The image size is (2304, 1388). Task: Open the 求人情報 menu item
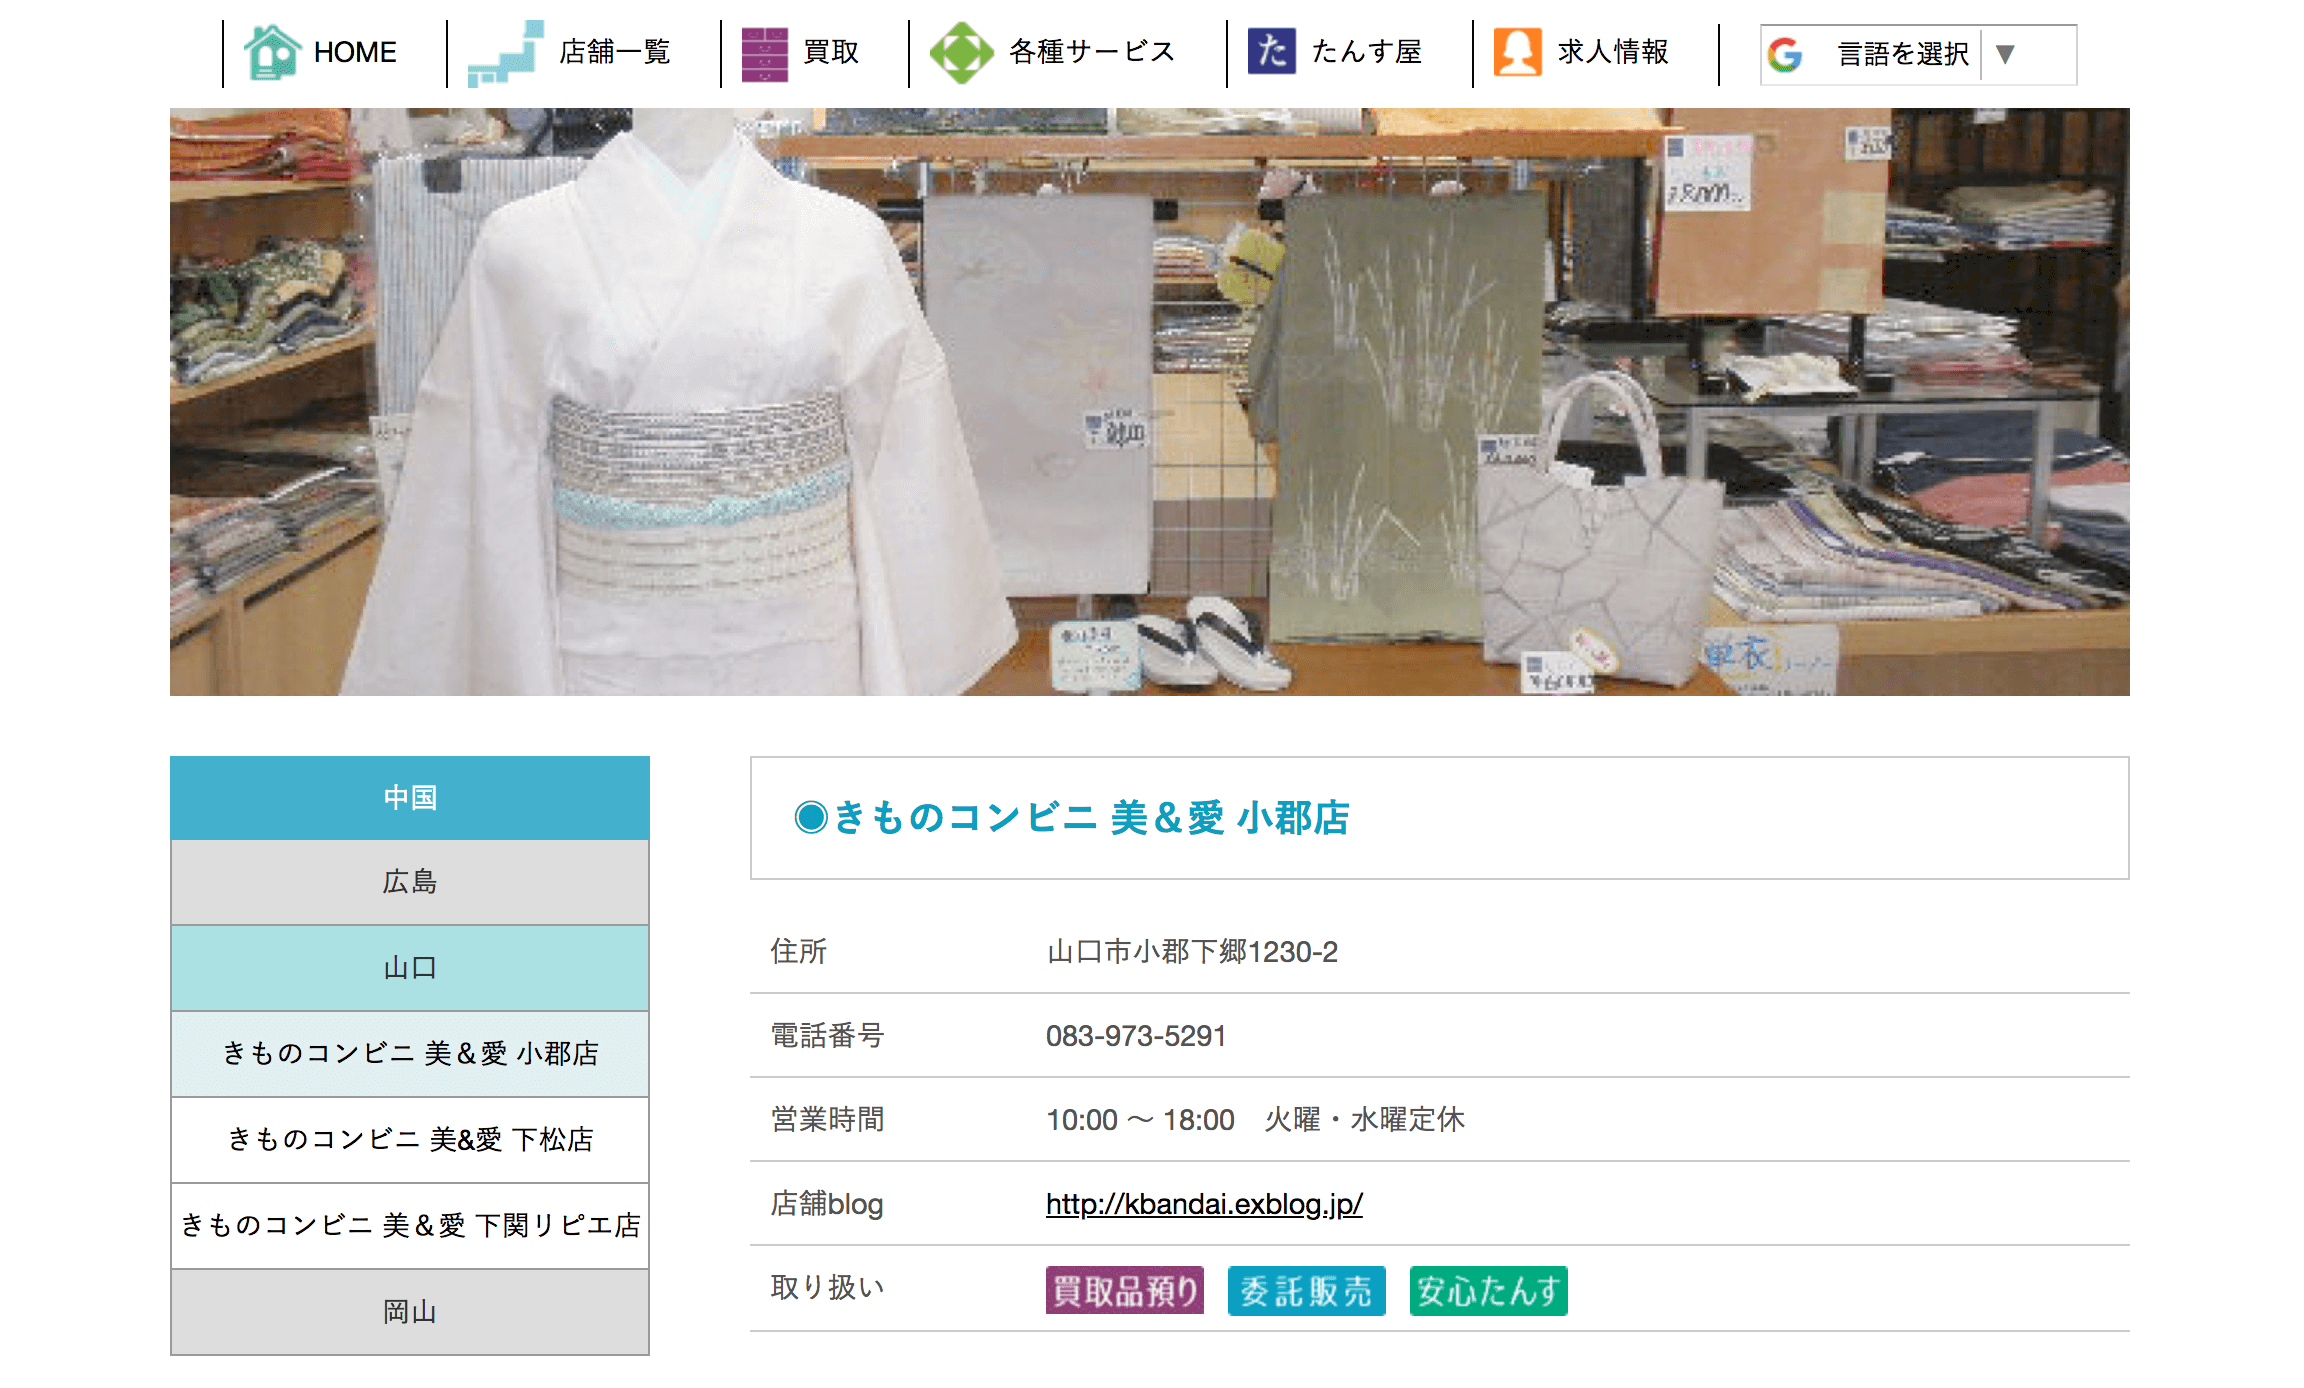tap(1612, 52)
